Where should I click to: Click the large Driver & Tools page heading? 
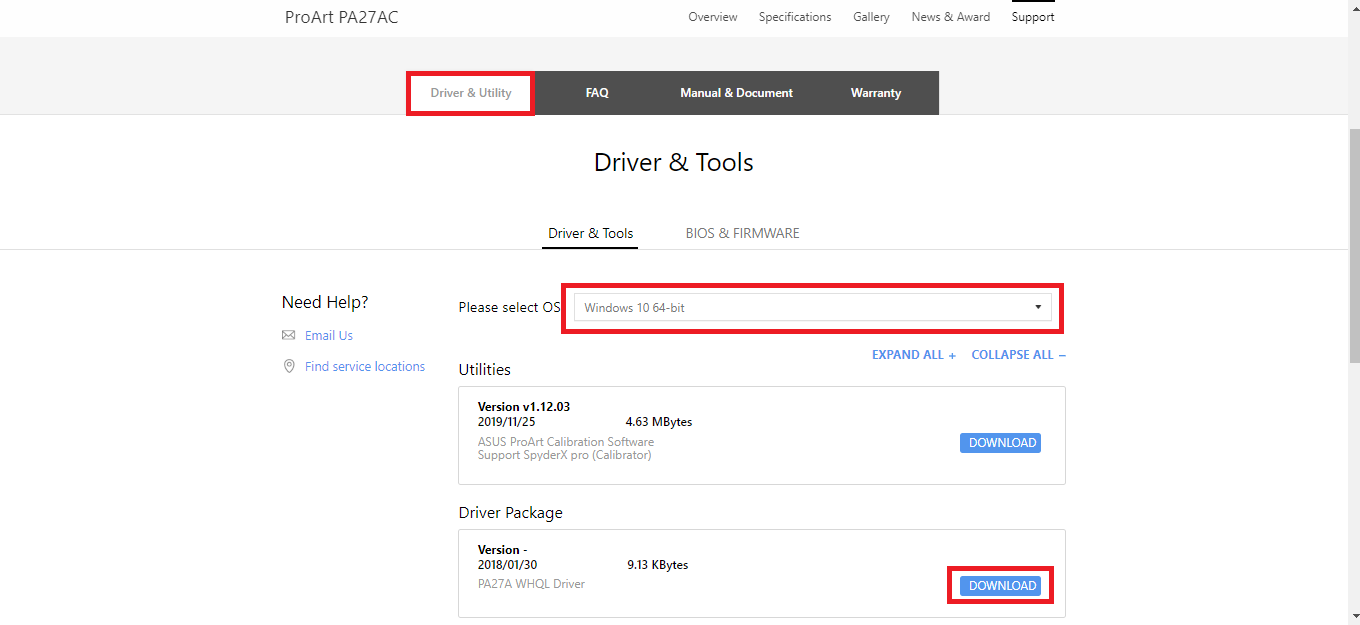click(674, 163)
